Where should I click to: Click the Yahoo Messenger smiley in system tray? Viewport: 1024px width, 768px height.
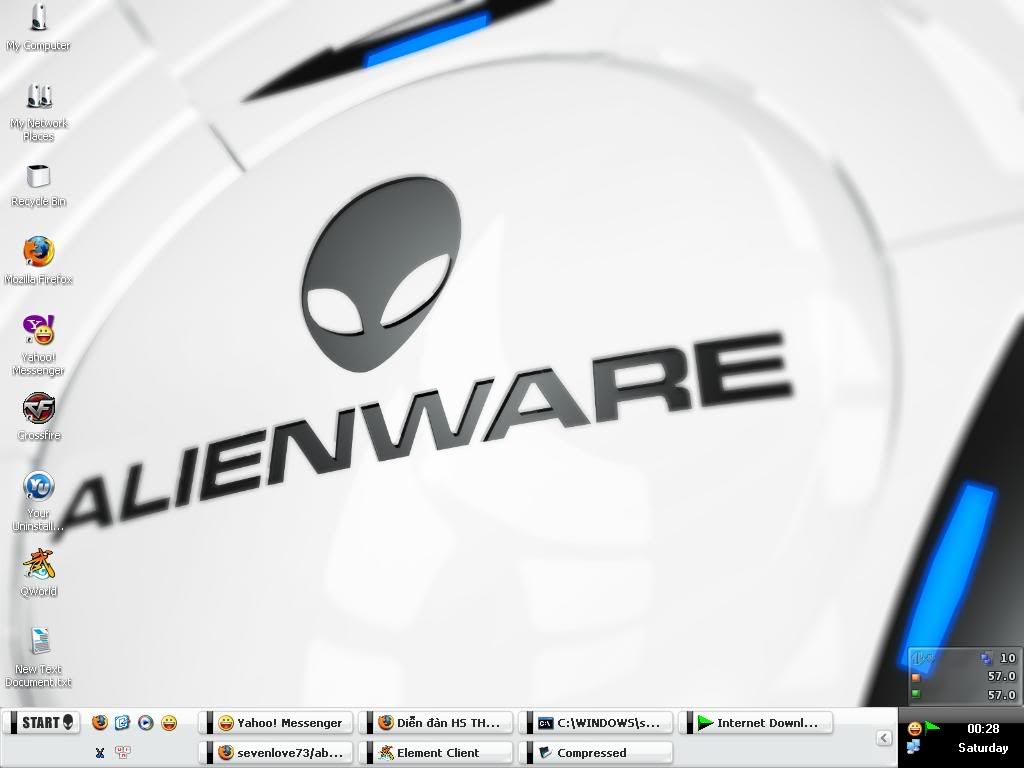[x=915, y=728]
